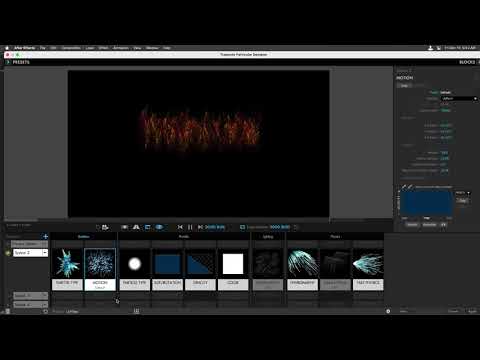Select the white Color block thumbnail
The image size is (480, 360).
(x=233, y=264)
